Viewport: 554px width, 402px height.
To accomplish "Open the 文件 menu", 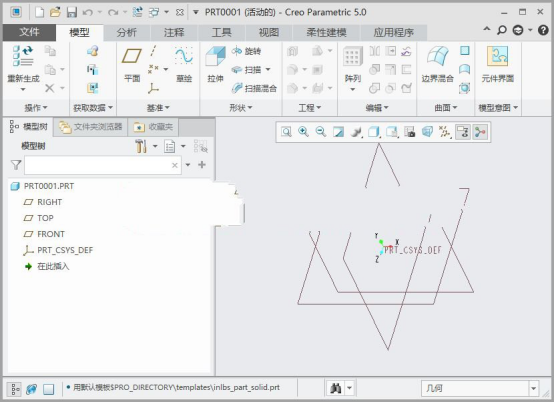I will [x=29, y=32].
